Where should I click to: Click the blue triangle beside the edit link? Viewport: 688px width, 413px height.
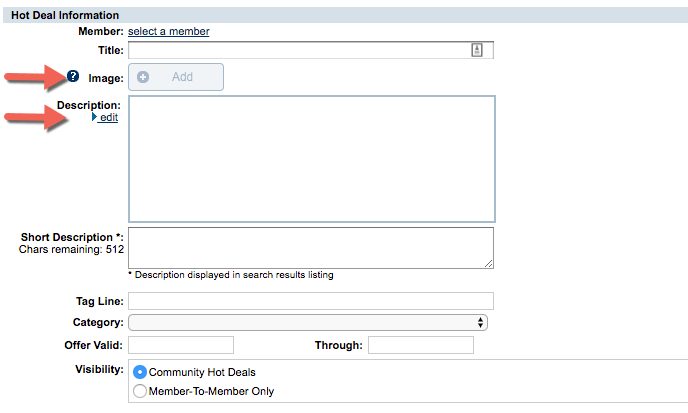pyautogui.click(x=94, y=117)
